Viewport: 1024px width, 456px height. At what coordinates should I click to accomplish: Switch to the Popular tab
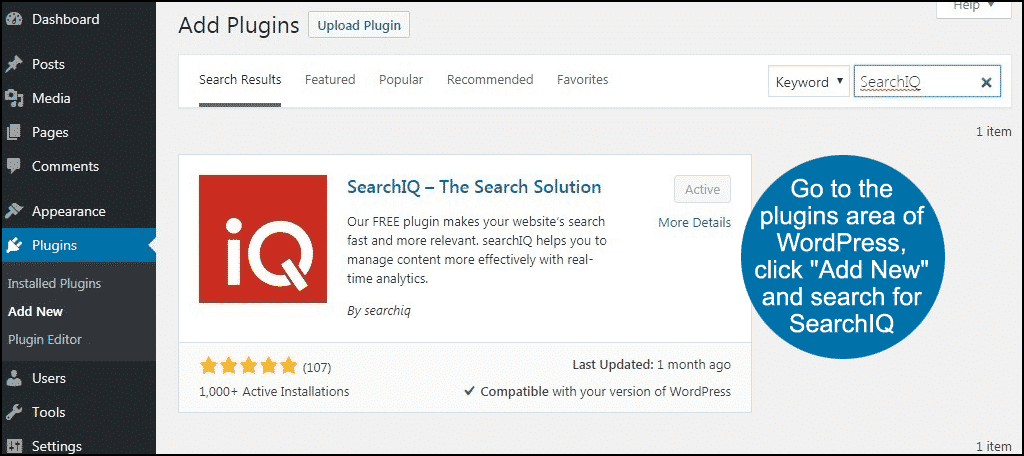point(401,80)
